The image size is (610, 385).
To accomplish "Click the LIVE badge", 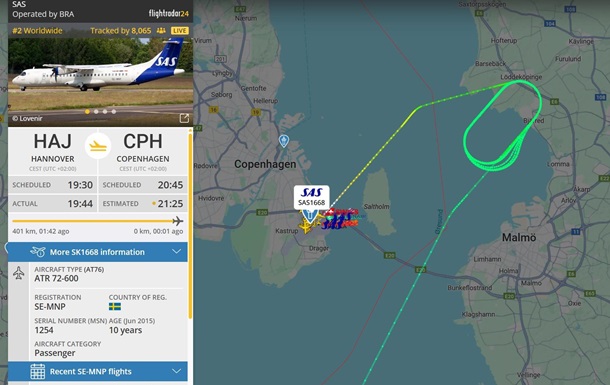I will coord(180,31).
